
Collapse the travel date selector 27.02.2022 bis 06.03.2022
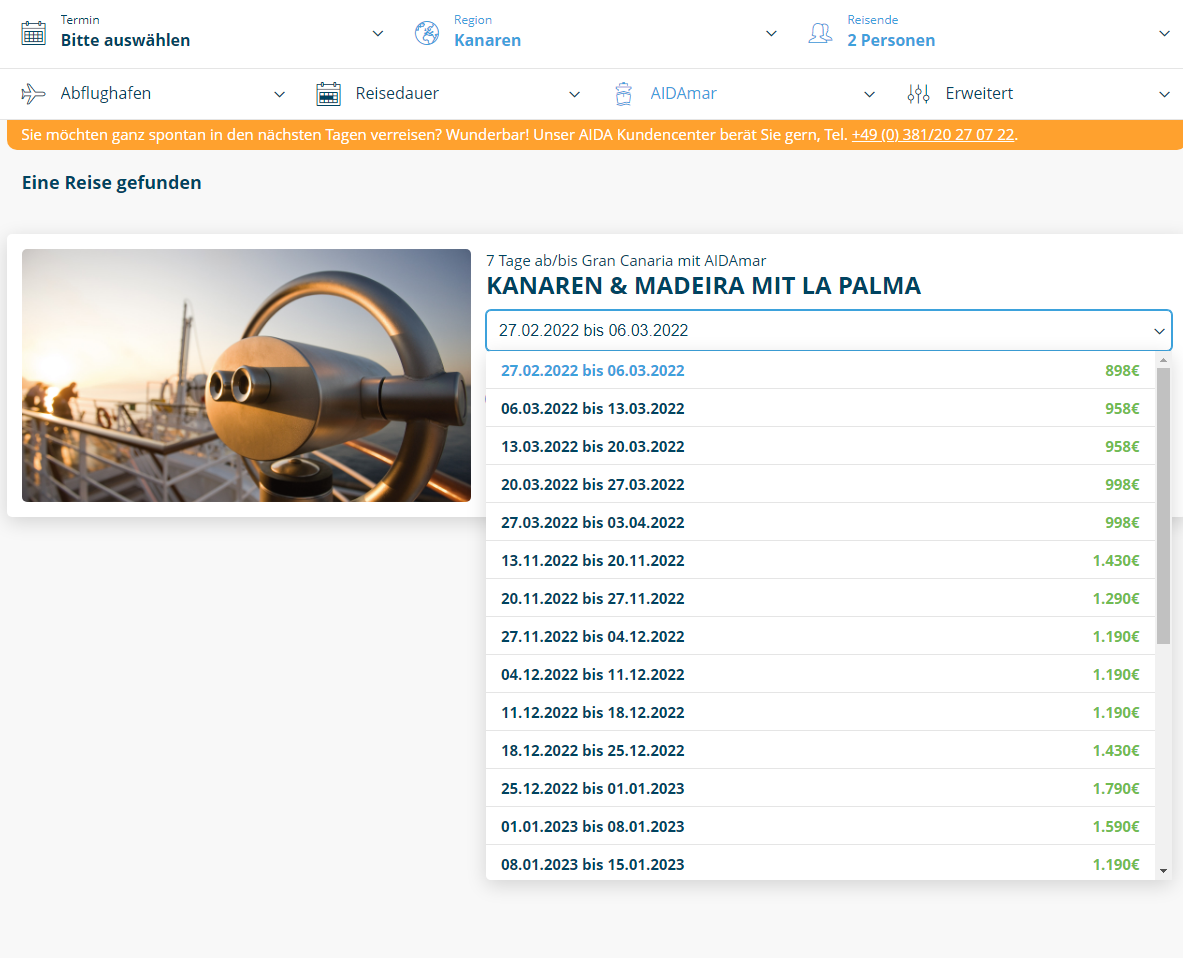pyautogui.click(x=1159, y=330)
